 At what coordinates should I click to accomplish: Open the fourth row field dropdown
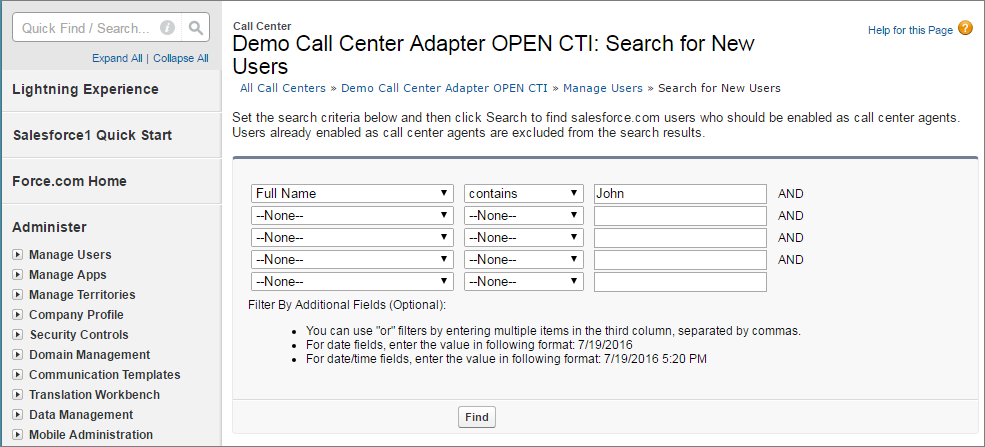(352, 260)
